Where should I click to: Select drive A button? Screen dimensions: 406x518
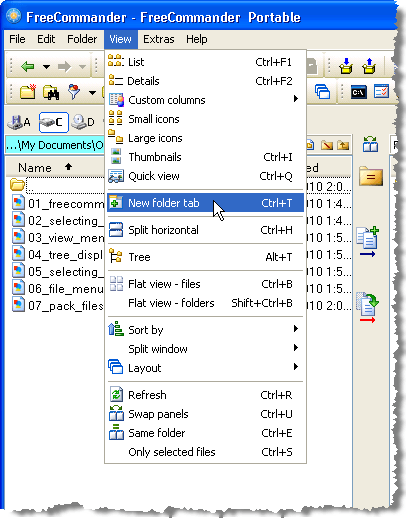click(19, 122)
